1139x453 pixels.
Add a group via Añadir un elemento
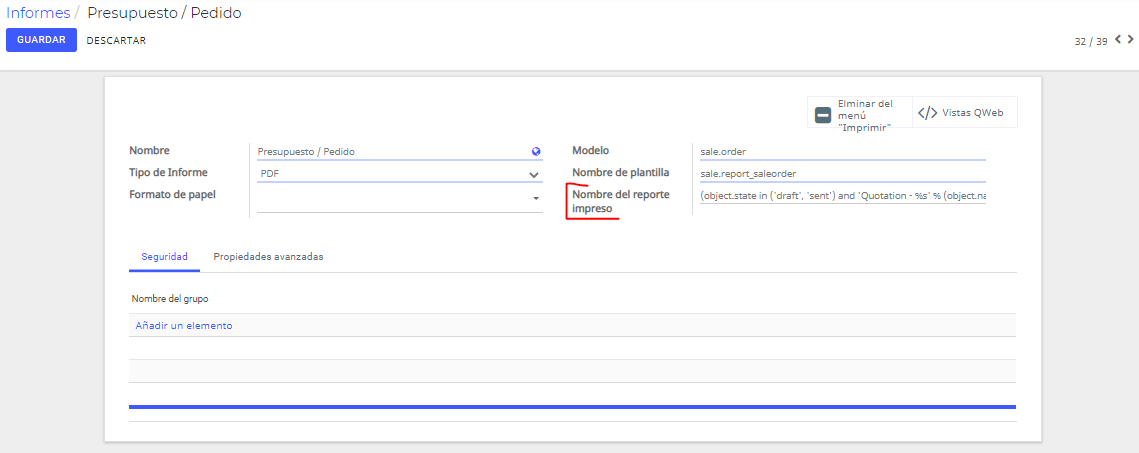pos(184,326)
